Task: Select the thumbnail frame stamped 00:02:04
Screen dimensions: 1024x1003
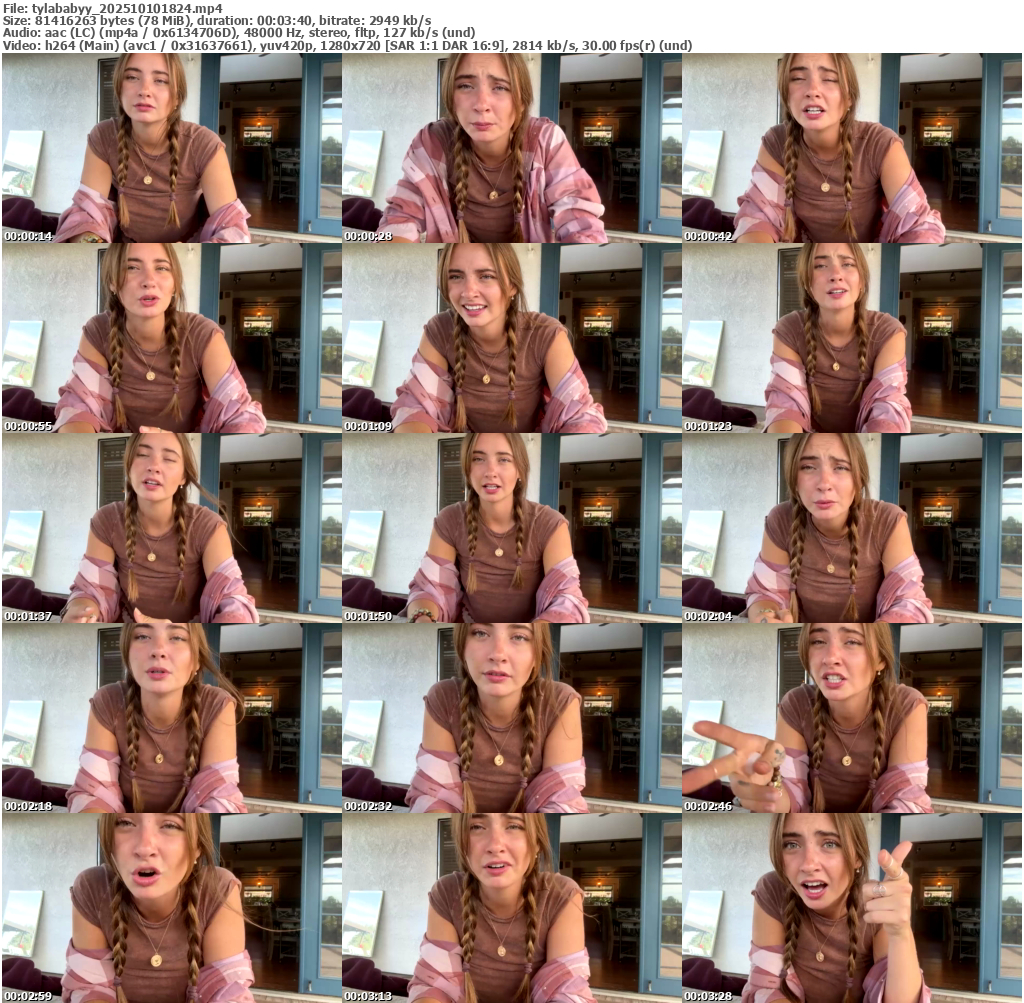Action: tap(852, 528)
